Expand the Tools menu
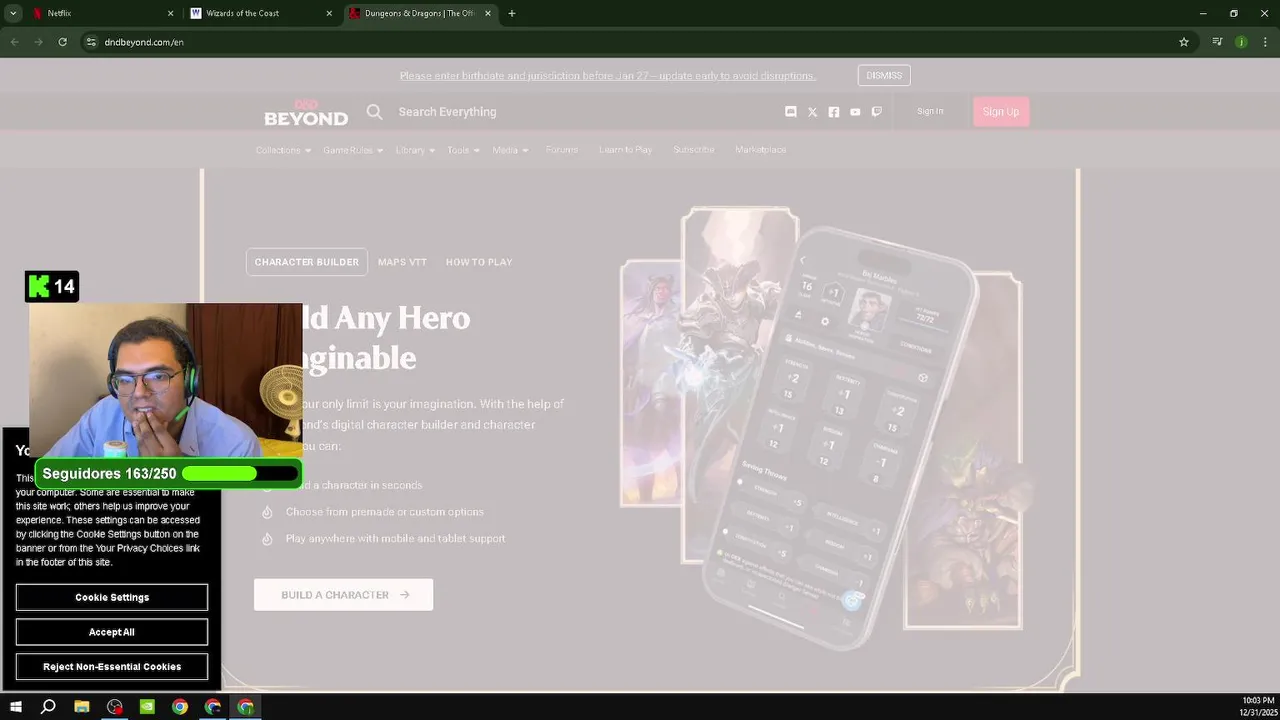The height and width of the screenshot is (720, 1280). click(x=463, y=150)
